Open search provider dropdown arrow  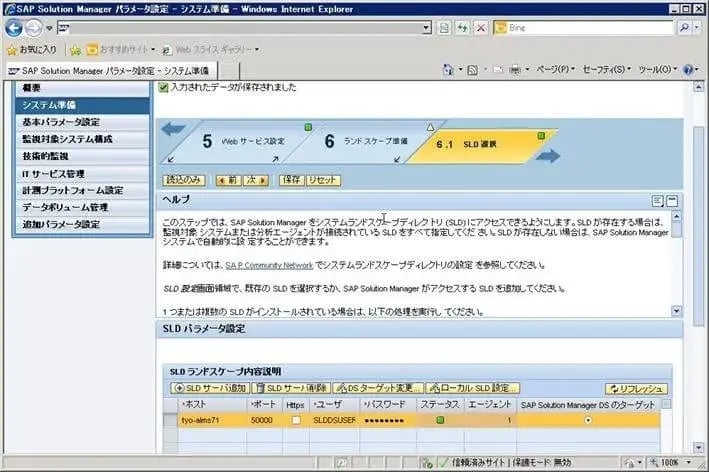tap(697, 28)
